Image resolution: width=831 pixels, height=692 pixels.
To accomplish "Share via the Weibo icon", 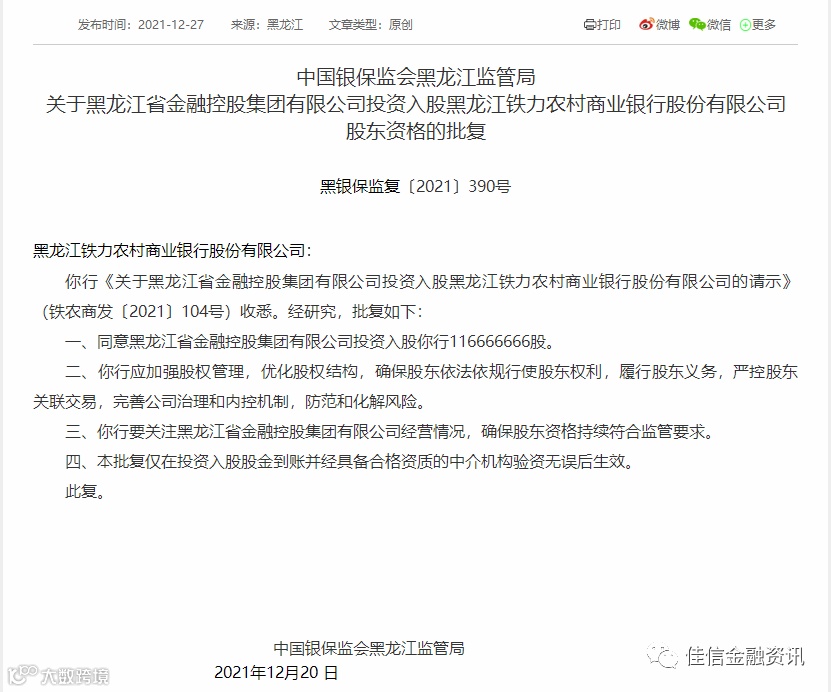I will pyautogui.click(x=647, y=24).
